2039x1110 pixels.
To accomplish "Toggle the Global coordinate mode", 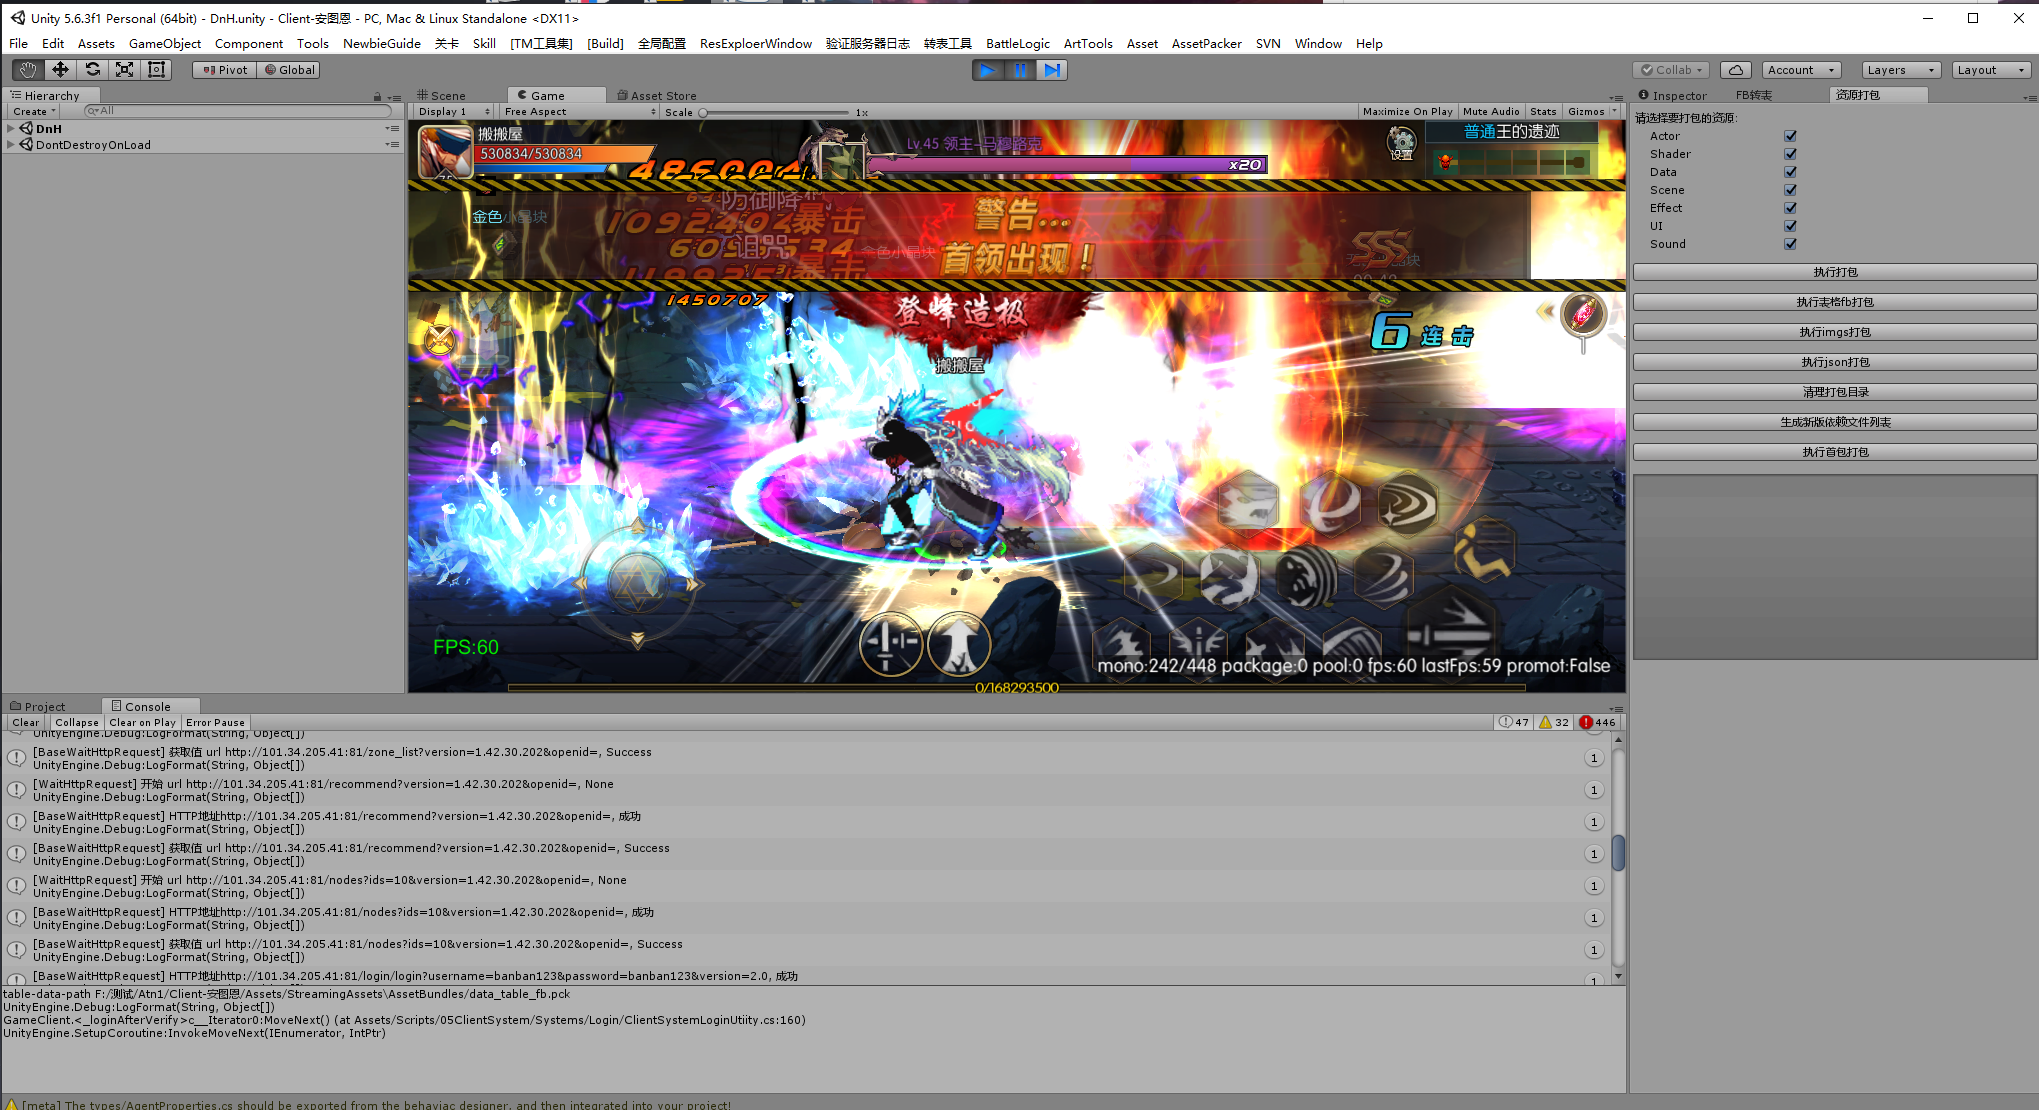I will click(289, 70).
